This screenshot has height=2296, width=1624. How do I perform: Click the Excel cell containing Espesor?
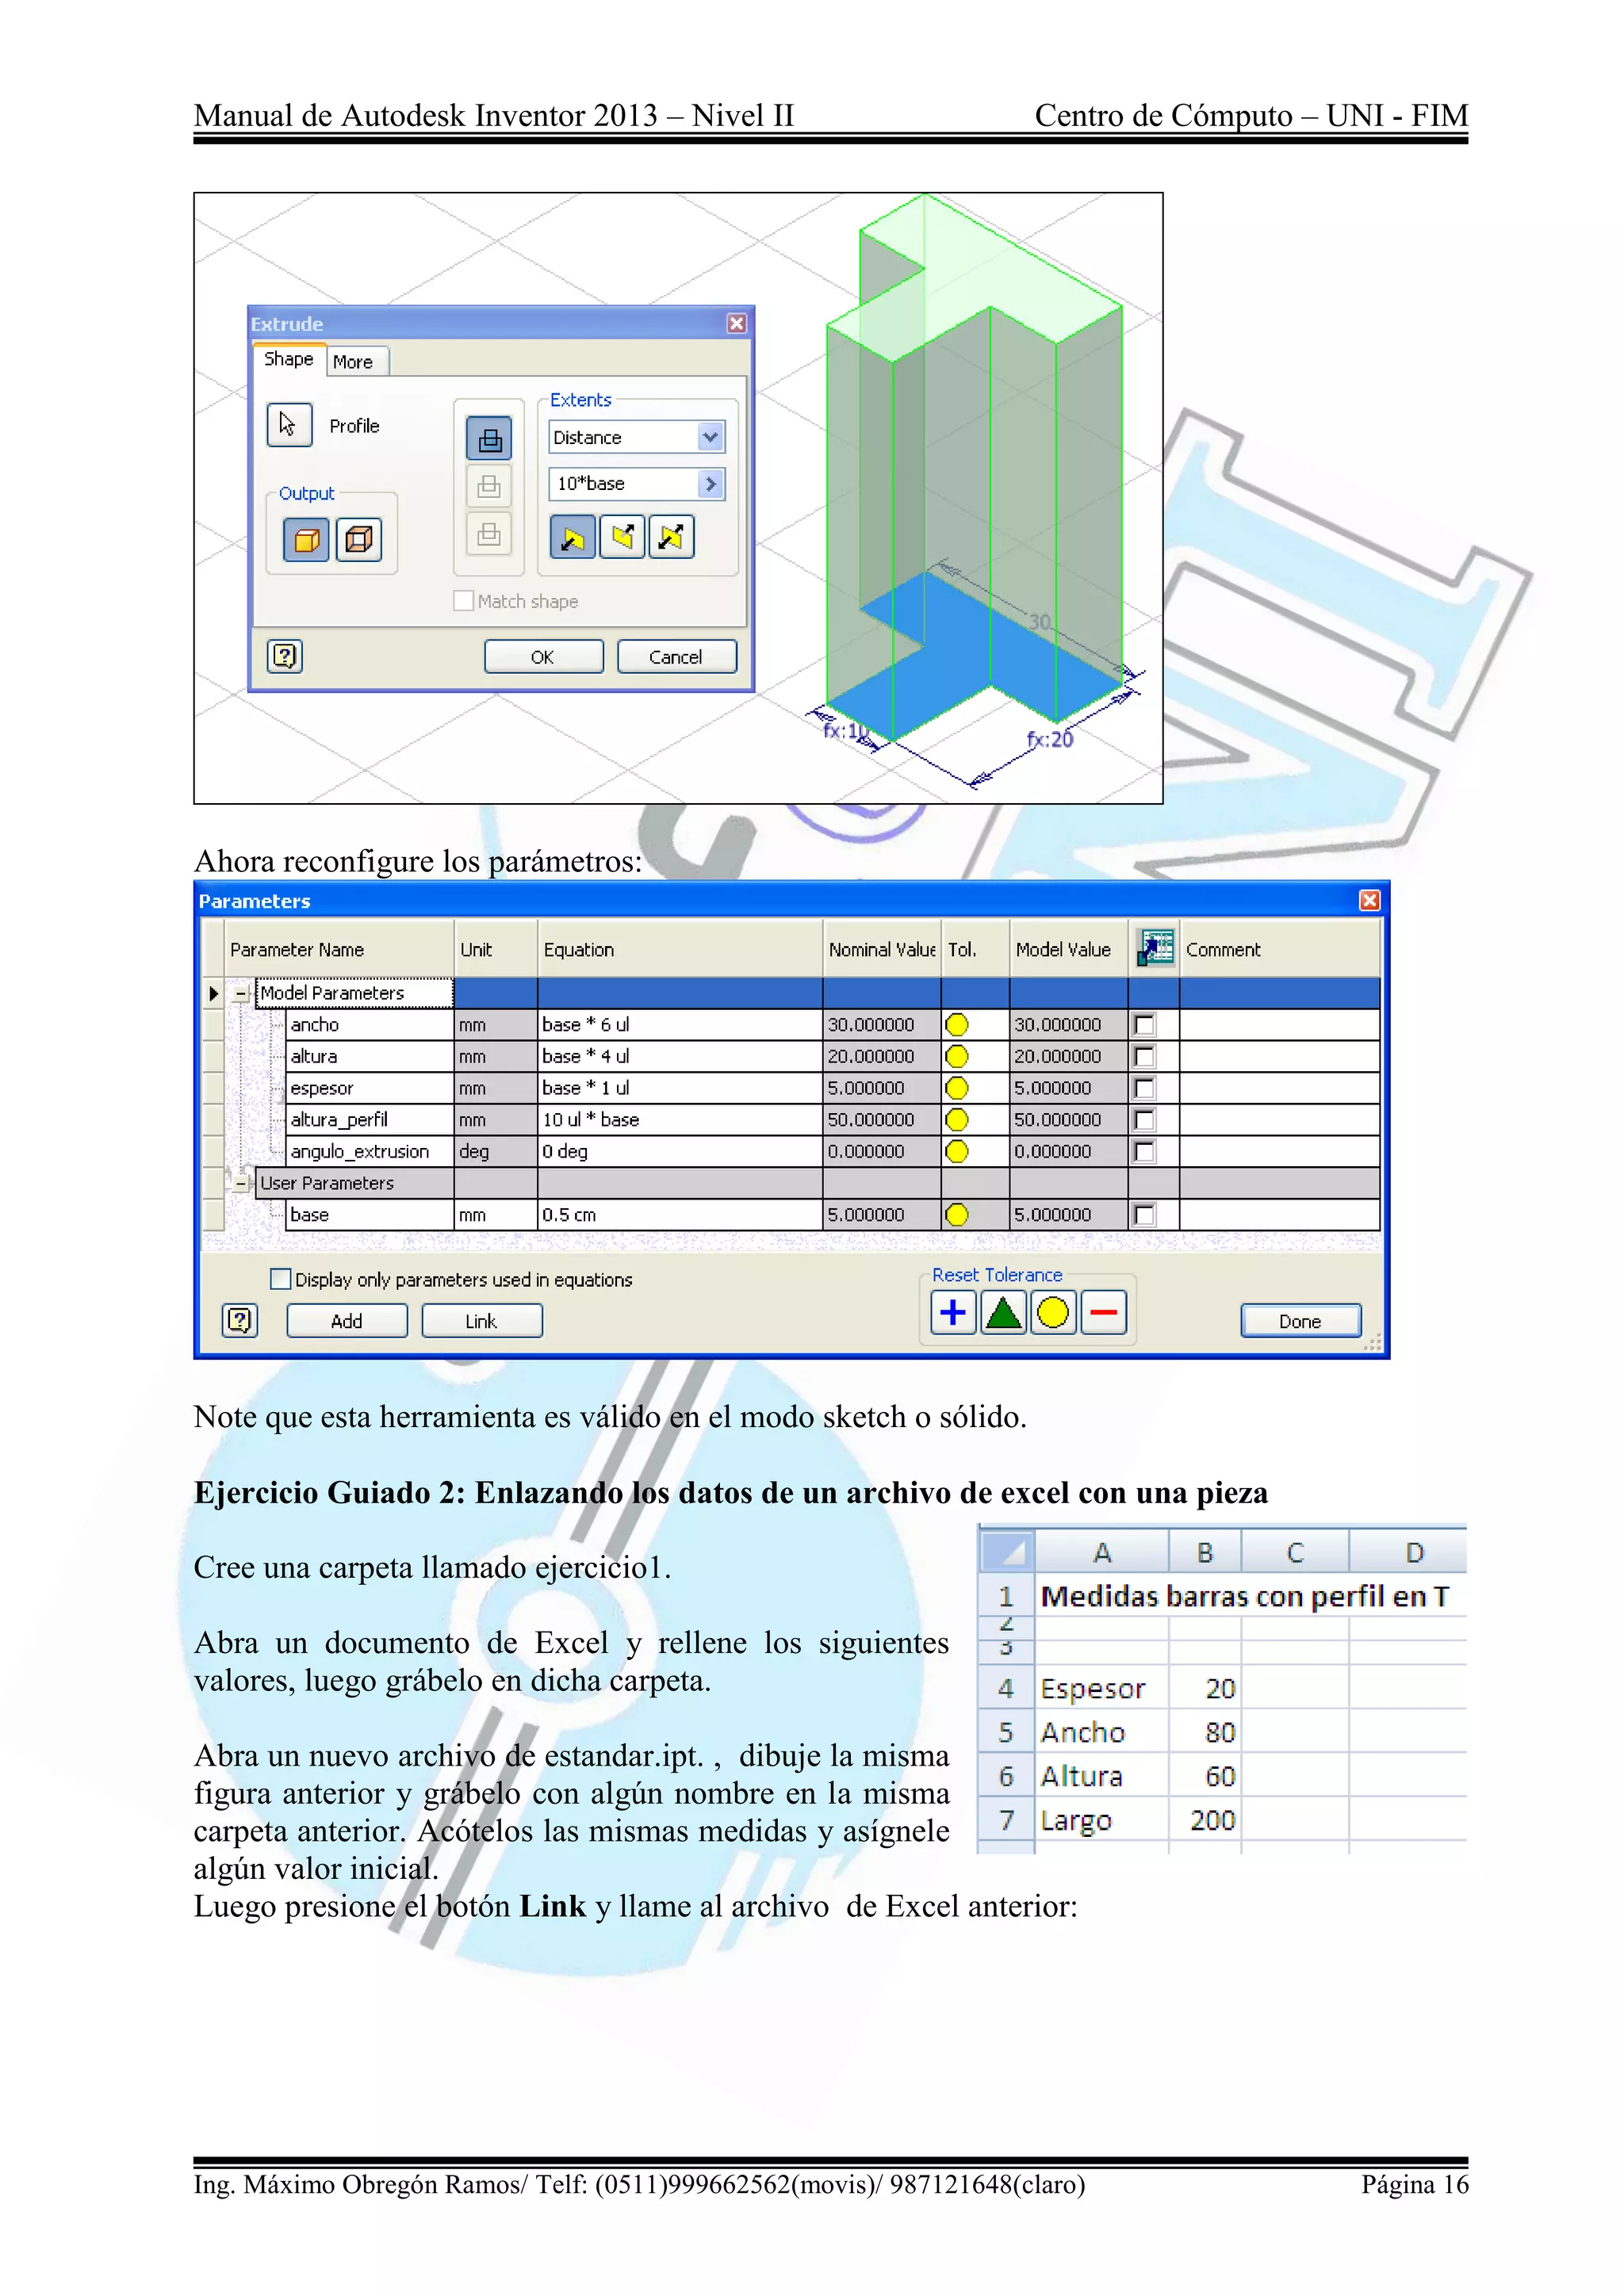[x=1101, y=1688]
